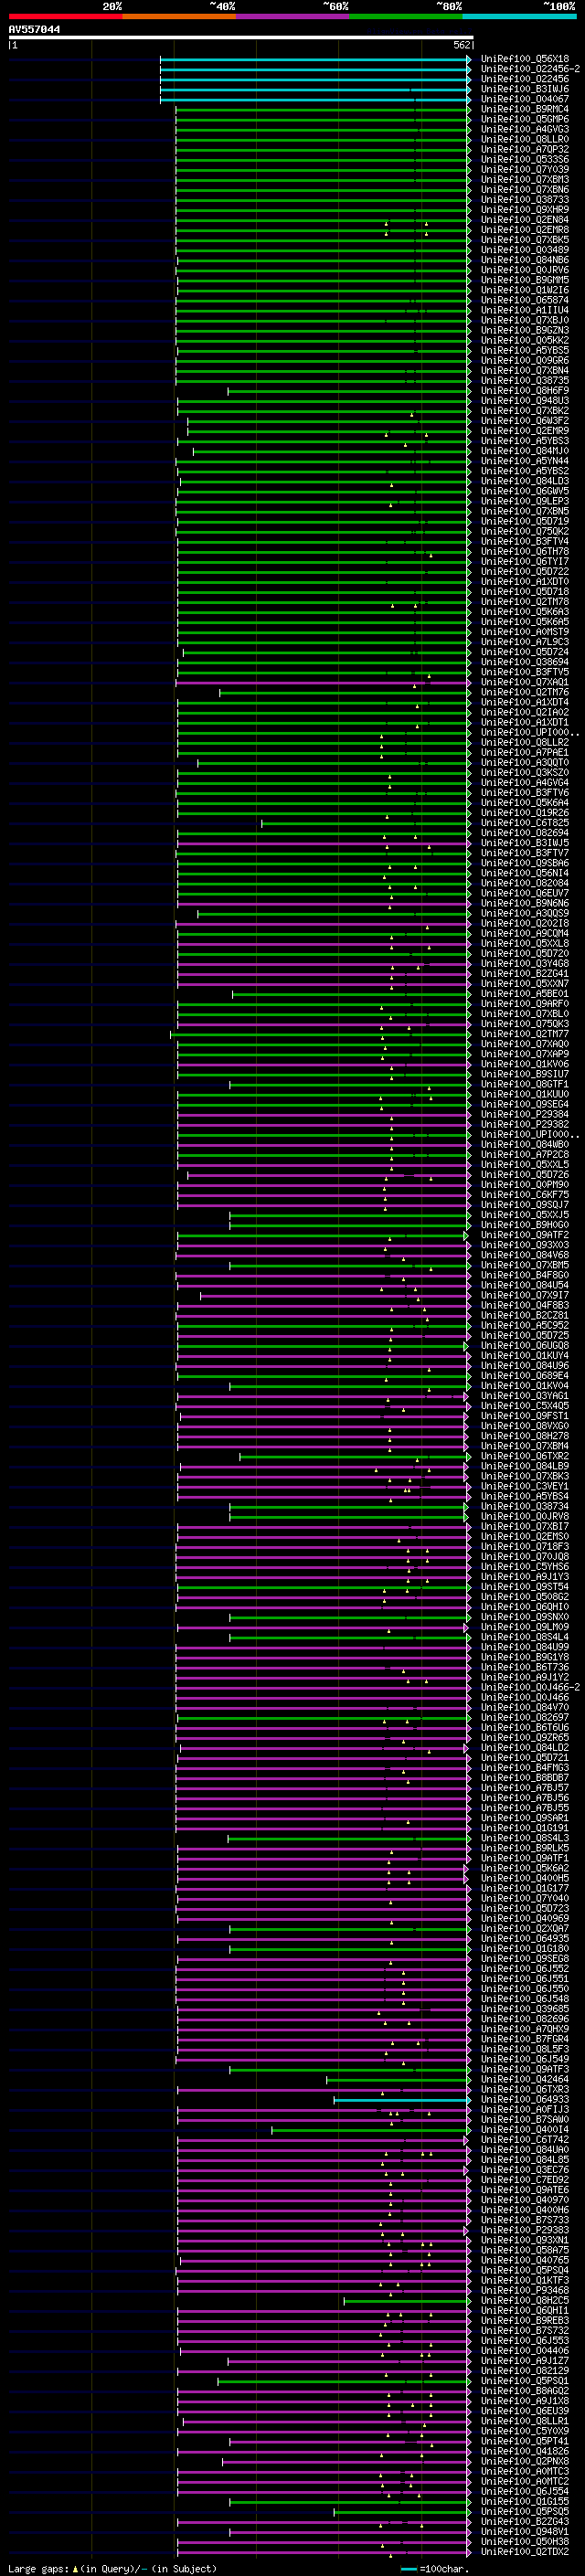Click the purple ~60% identity legend segment

point(292,16)
